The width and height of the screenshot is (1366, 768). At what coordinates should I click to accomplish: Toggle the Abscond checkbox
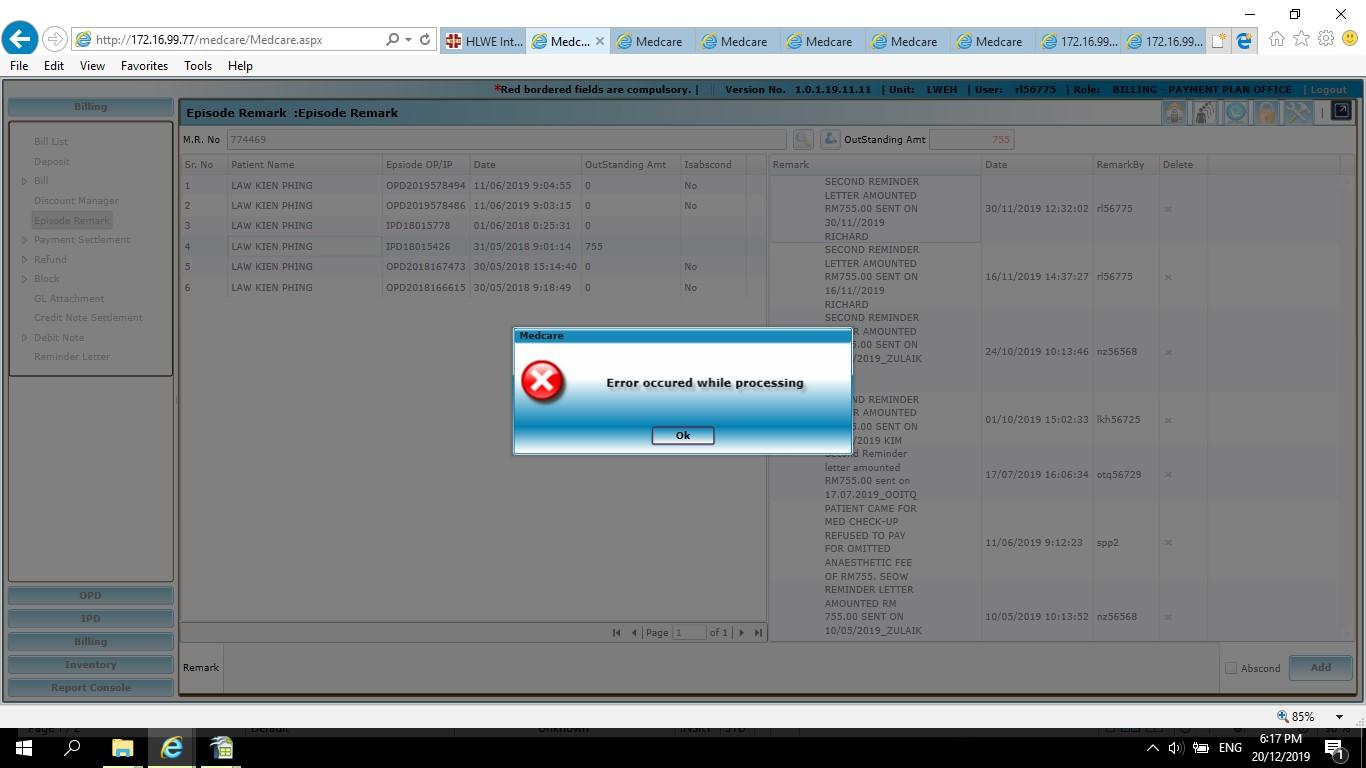click(x=1231, y=668)
